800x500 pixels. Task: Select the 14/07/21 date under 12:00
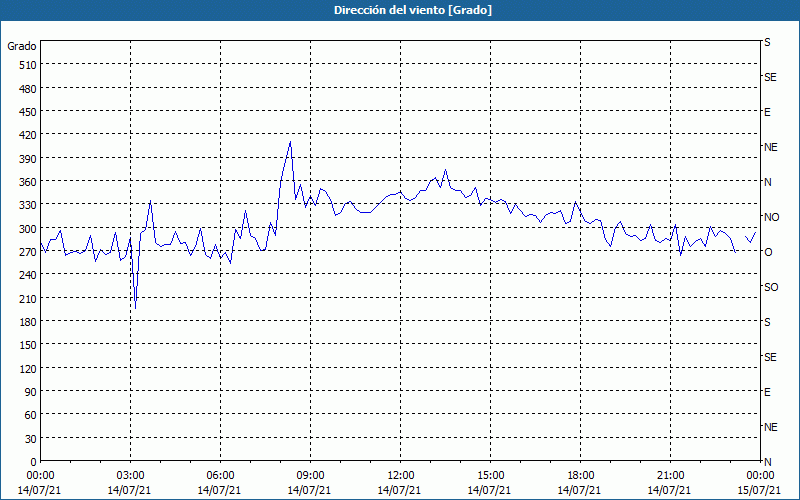[x=399, y=490]
